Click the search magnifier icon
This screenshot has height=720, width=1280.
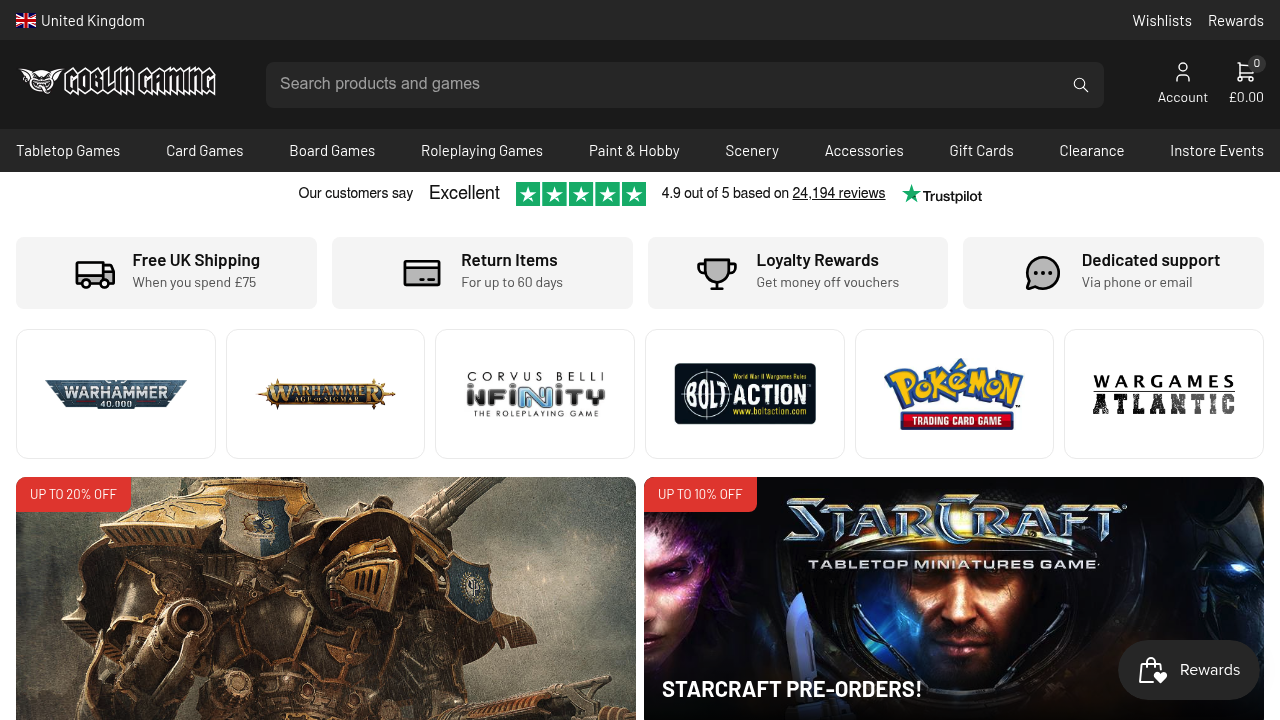click(1081, 85)
